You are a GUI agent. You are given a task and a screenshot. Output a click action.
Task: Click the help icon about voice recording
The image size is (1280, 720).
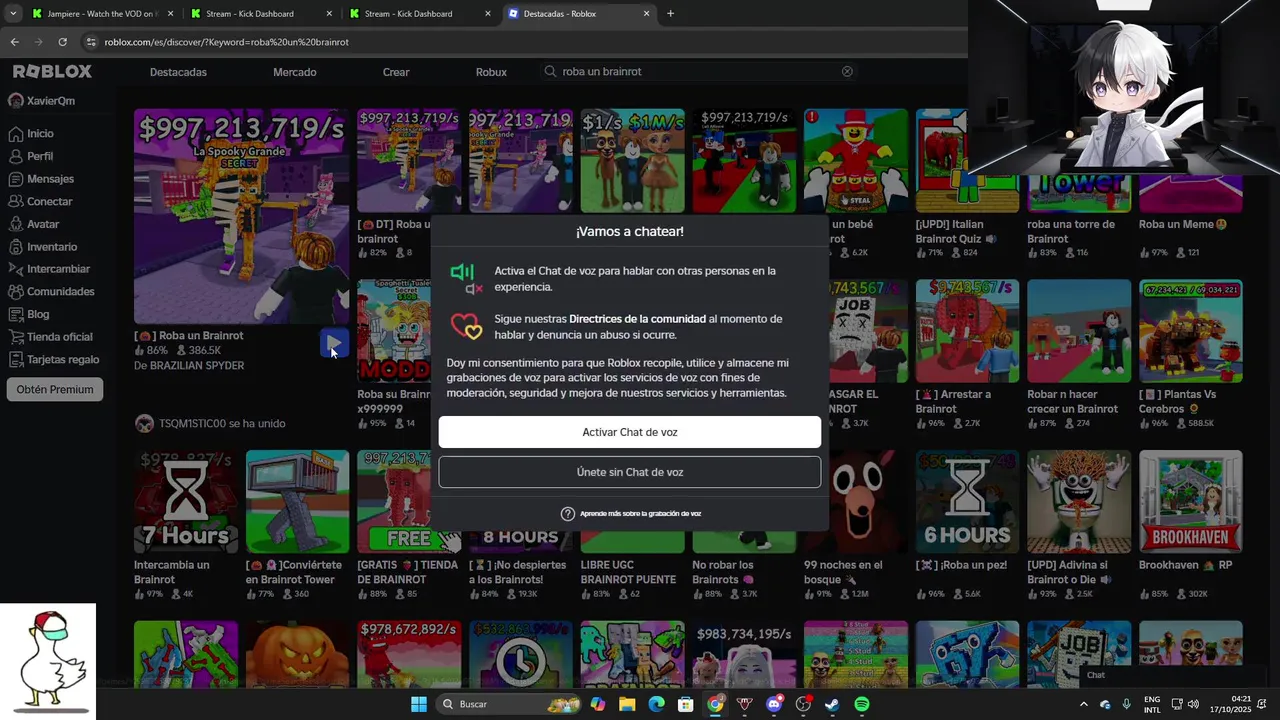pos(567,514)
